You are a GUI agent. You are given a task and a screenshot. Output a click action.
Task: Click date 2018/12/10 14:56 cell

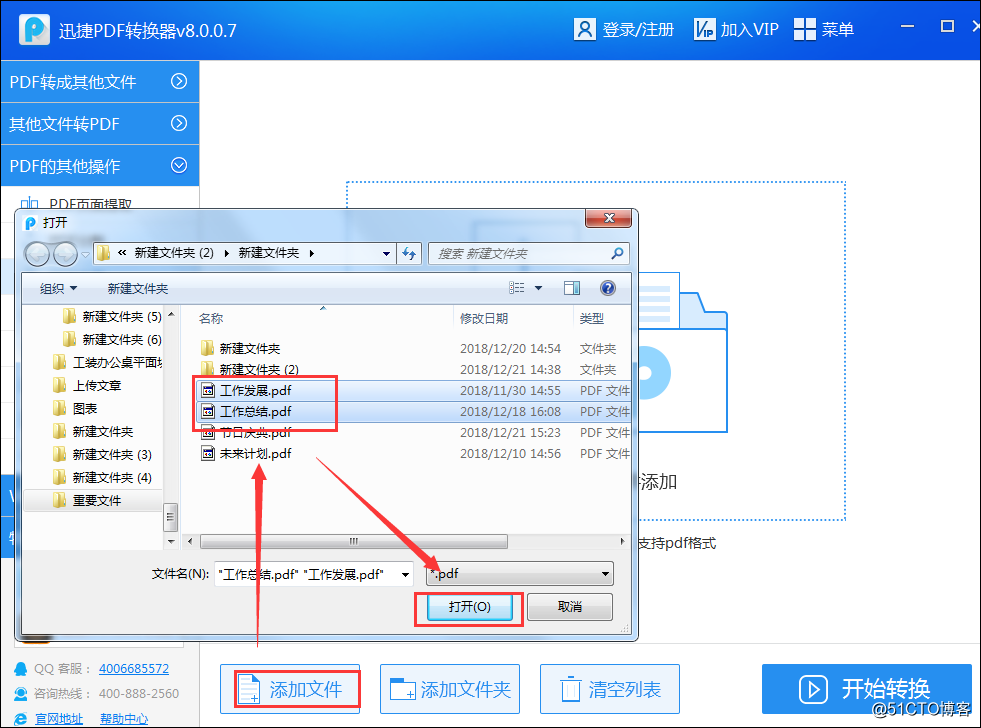[511, 453]
